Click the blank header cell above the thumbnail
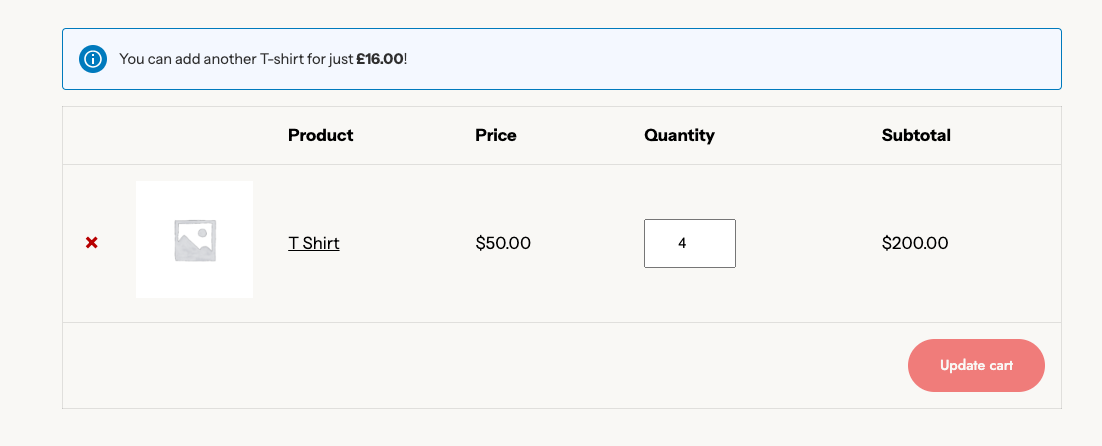 point(194,135)
